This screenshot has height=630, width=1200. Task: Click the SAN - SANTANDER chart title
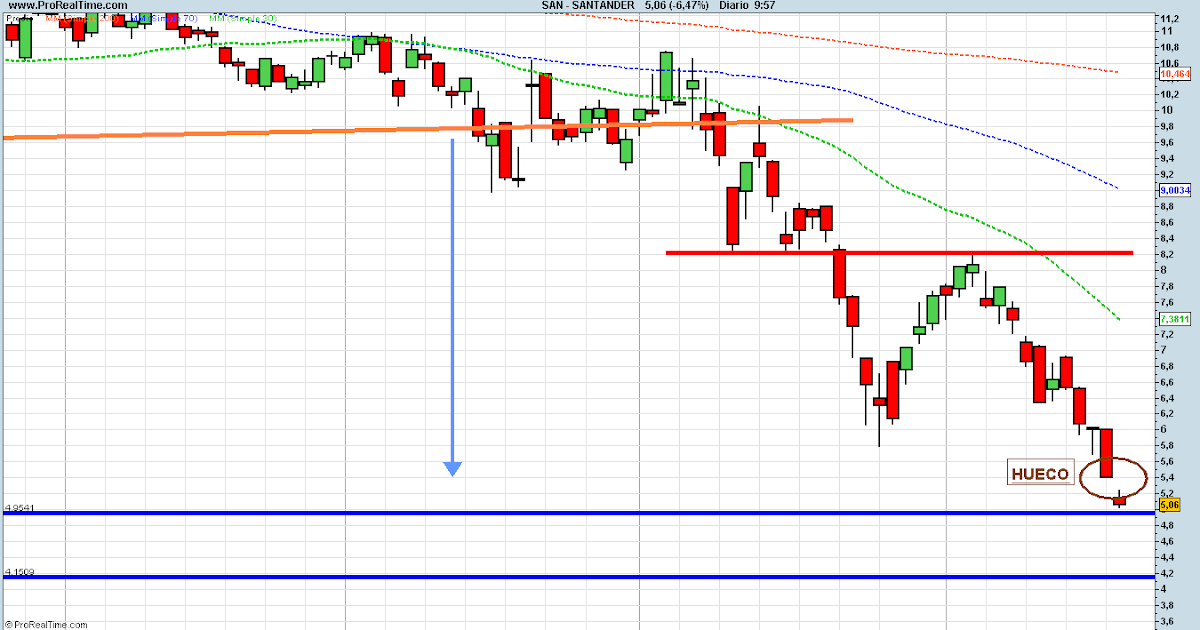click(x=587, y=6)
